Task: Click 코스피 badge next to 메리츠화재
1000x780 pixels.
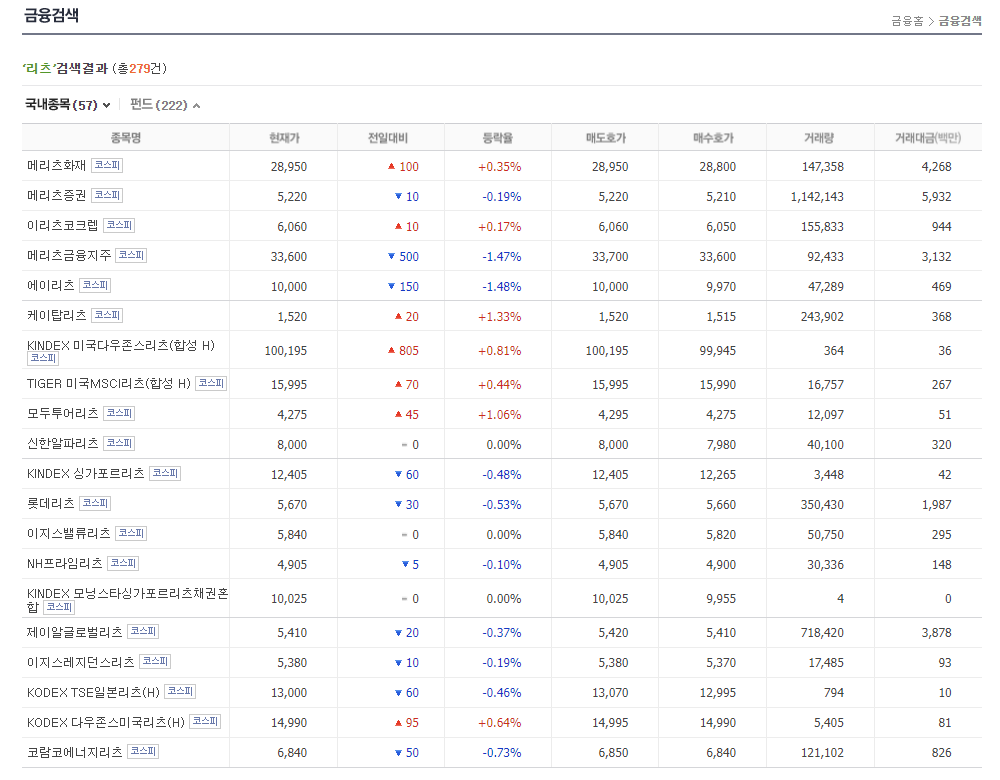Action: coord(107,165)
